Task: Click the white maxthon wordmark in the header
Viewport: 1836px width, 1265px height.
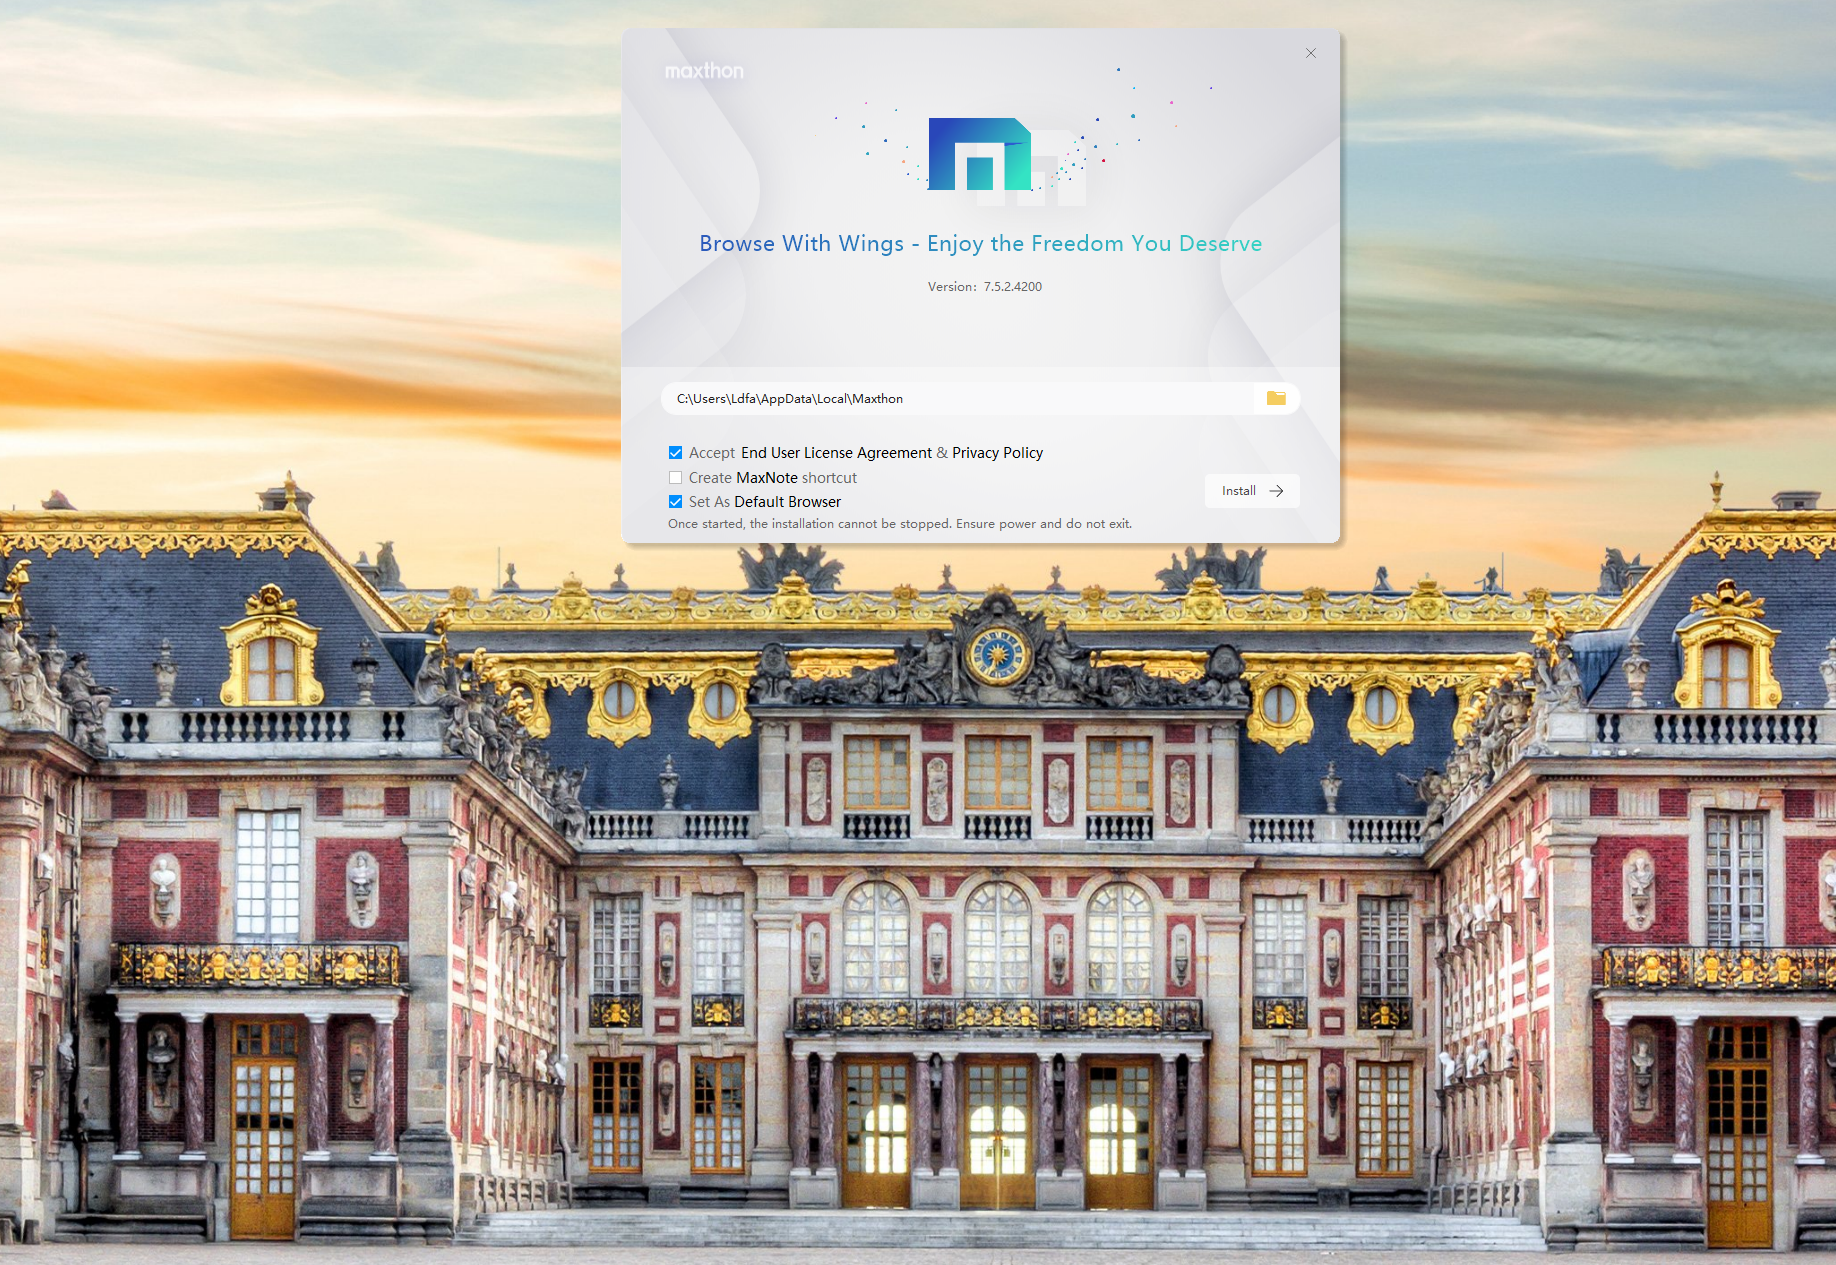Action: tap(704, 71)
